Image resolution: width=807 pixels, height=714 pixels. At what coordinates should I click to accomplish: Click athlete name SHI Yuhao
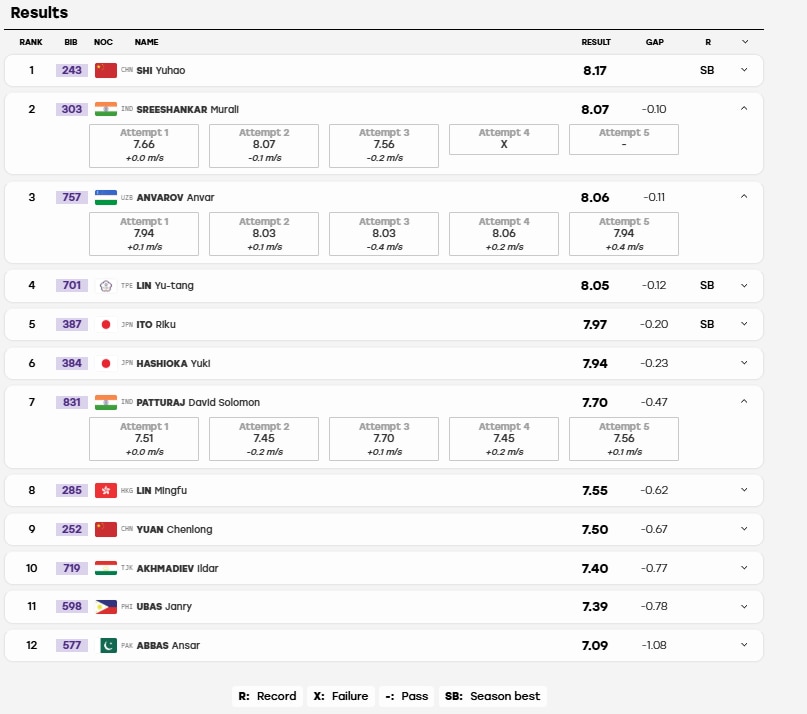click(x=161, y=71)
